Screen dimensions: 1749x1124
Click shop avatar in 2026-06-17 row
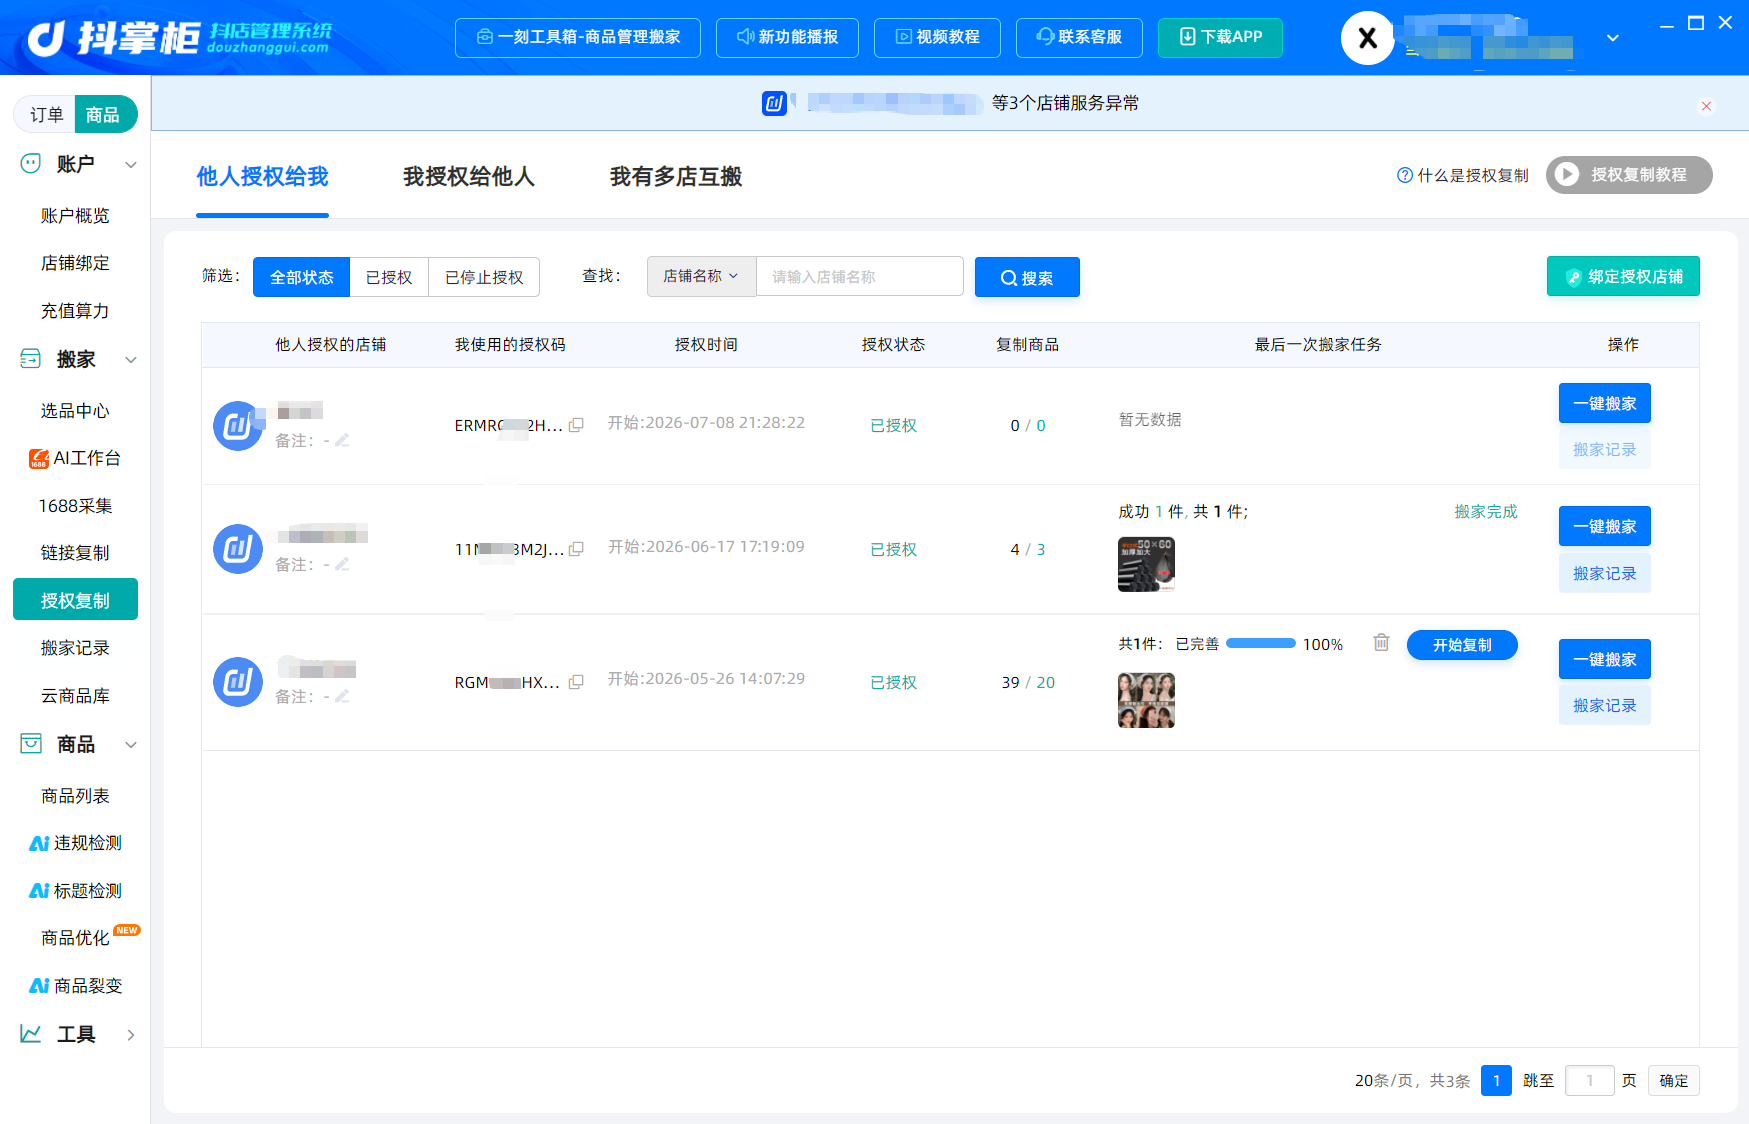pos(238,549)
